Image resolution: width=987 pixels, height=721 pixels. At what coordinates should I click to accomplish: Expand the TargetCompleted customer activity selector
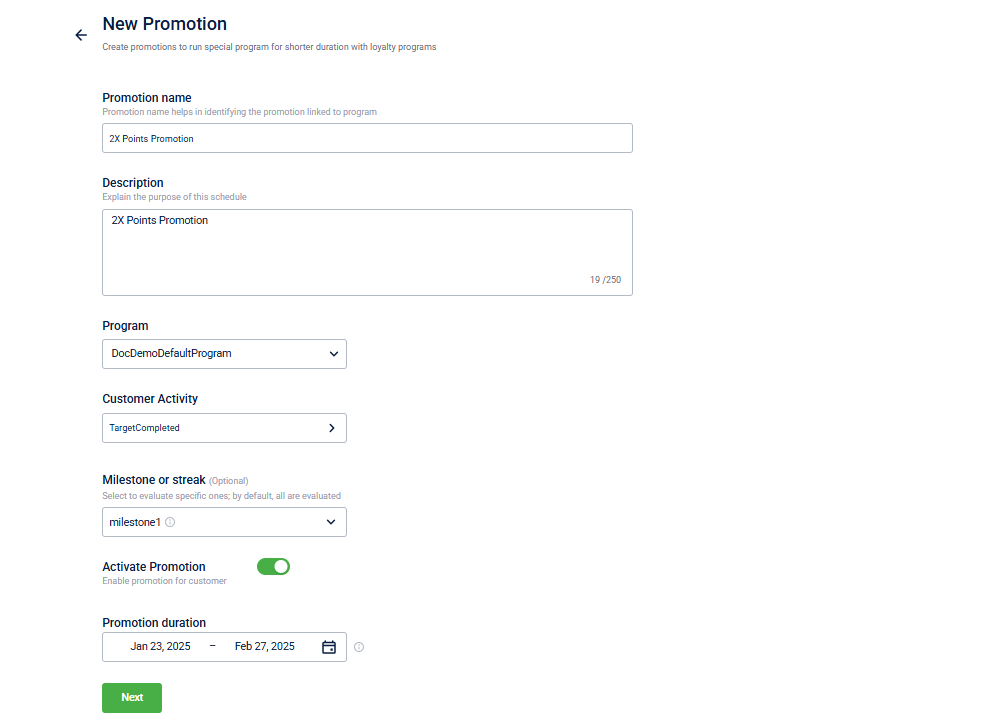(x=224, y=428)
